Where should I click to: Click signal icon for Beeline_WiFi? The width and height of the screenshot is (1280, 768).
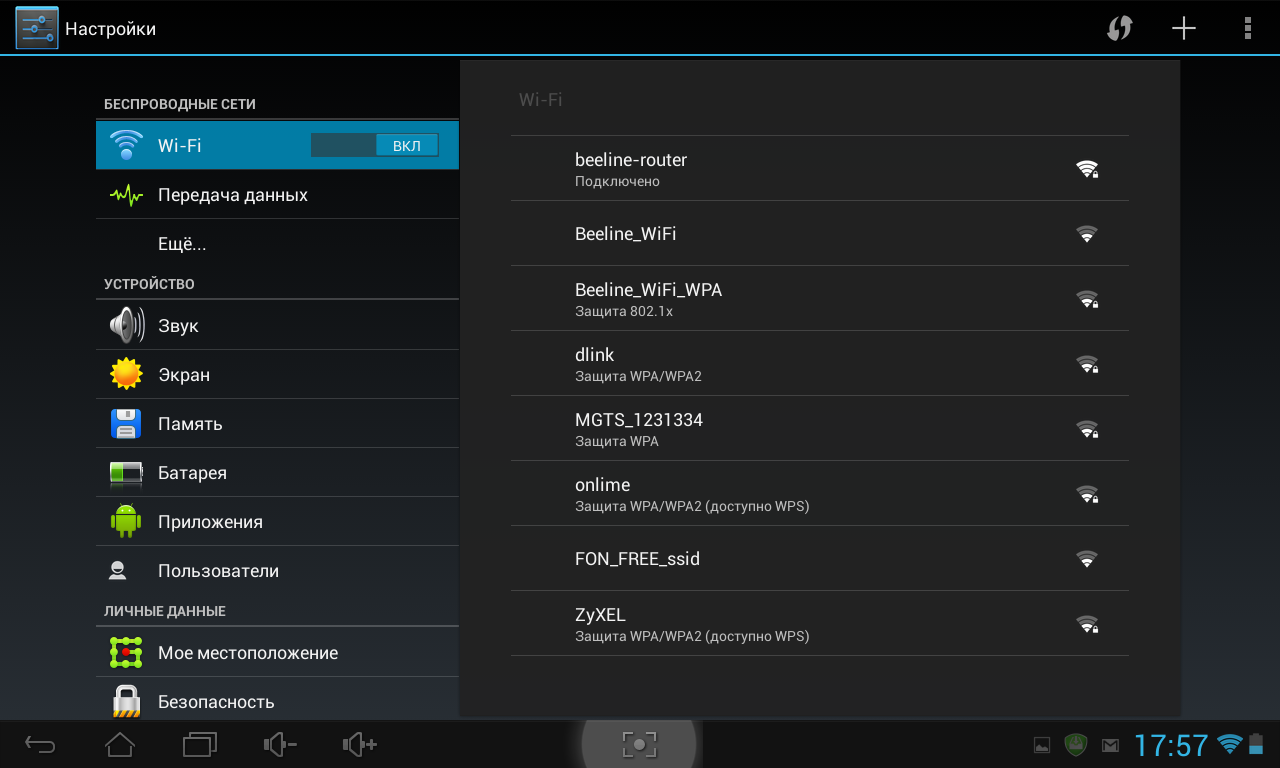[x=1087, y=234]
